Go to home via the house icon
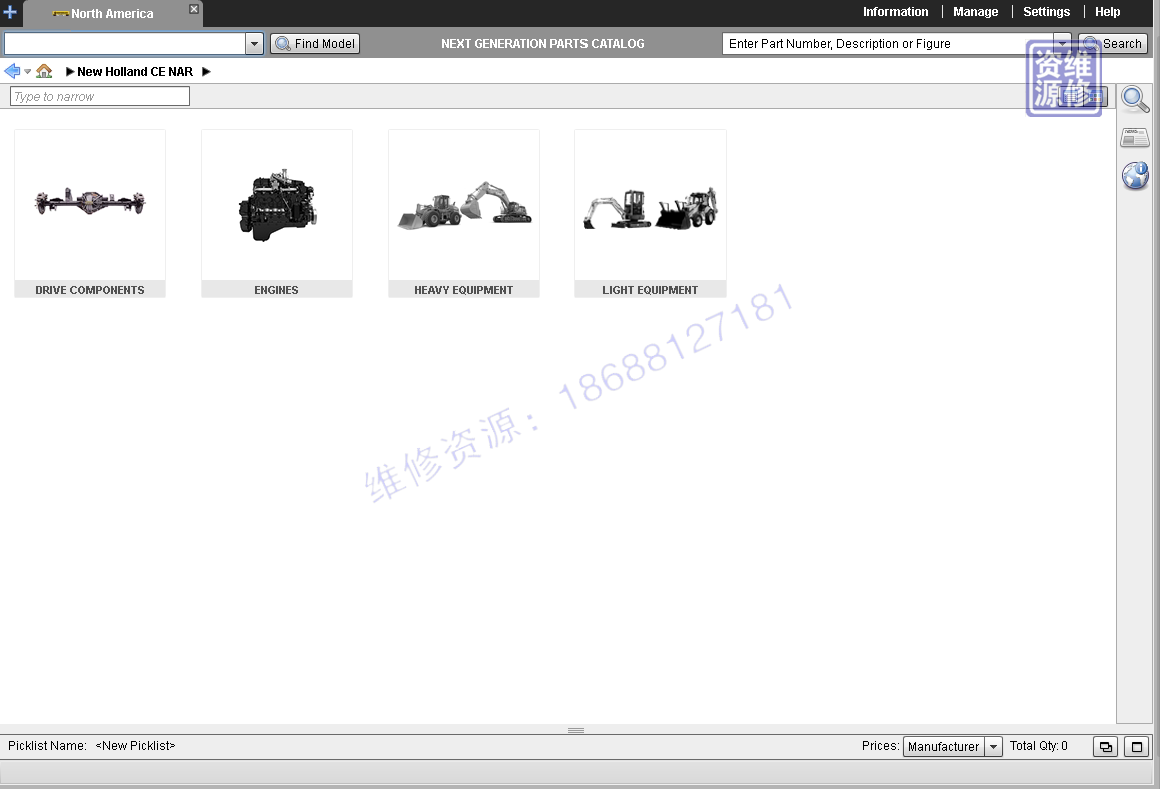1160x789 pixels. 44,71
